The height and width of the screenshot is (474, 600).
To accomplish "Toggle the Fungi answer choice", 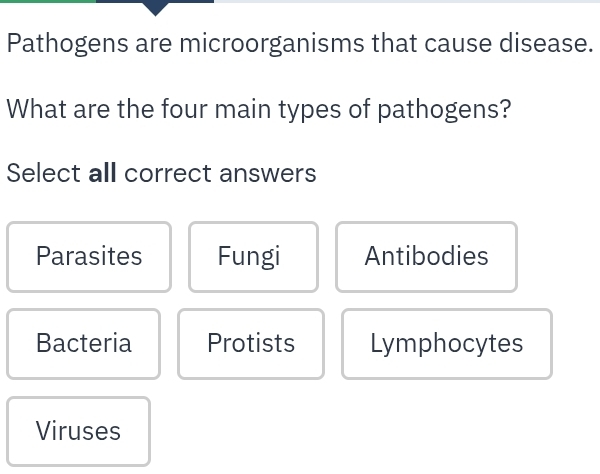I will [252, 257].
